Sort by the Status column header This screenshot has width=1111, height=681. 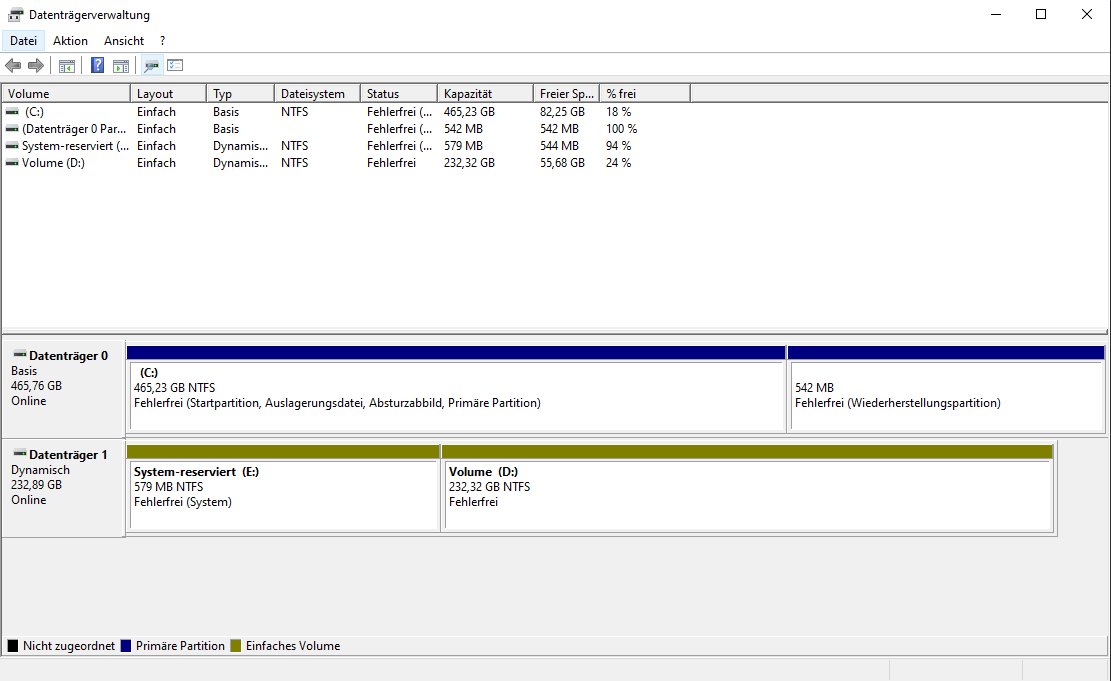click(x=399, y=94)
